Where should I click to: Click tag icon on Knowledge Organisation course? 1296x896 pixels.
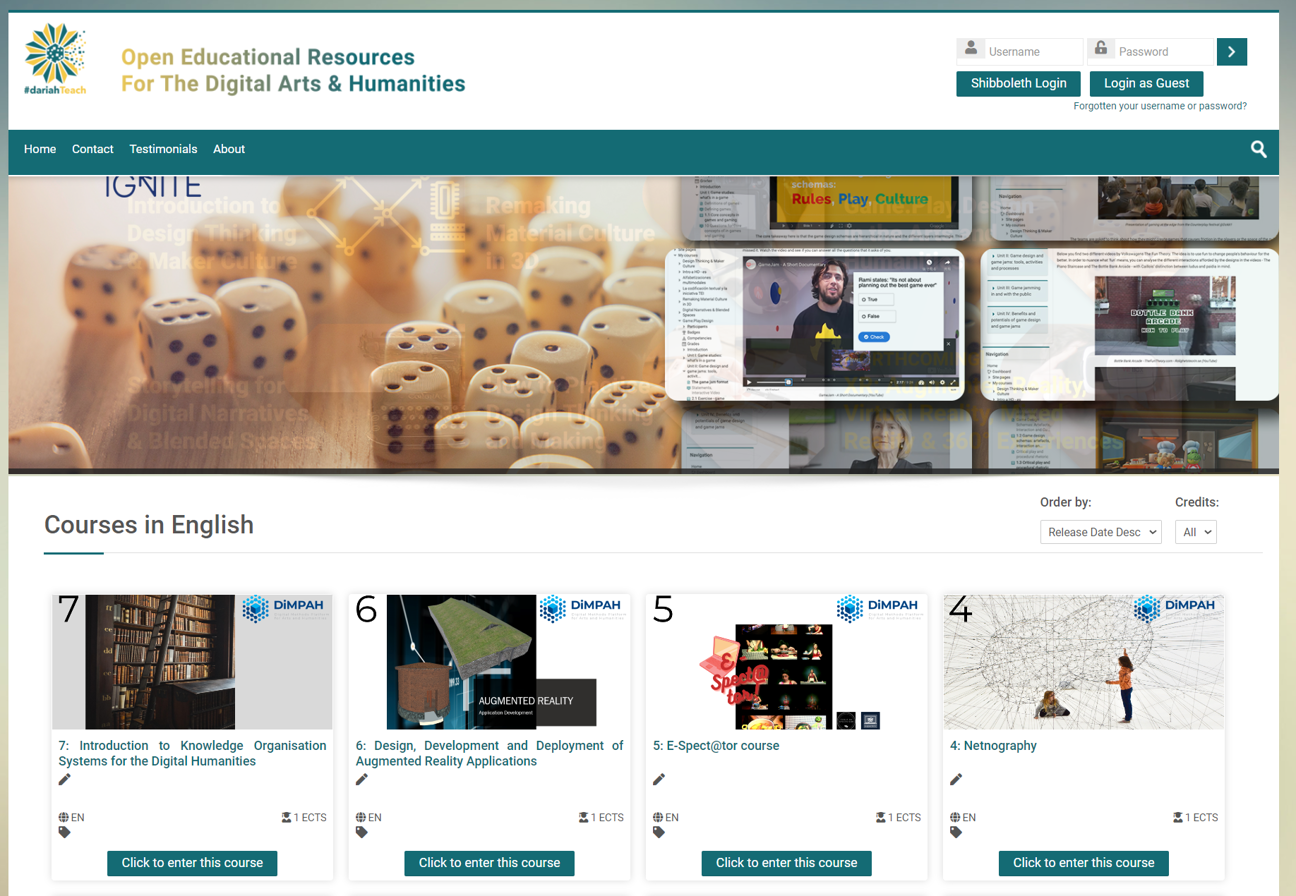click(x=65, y=832)
